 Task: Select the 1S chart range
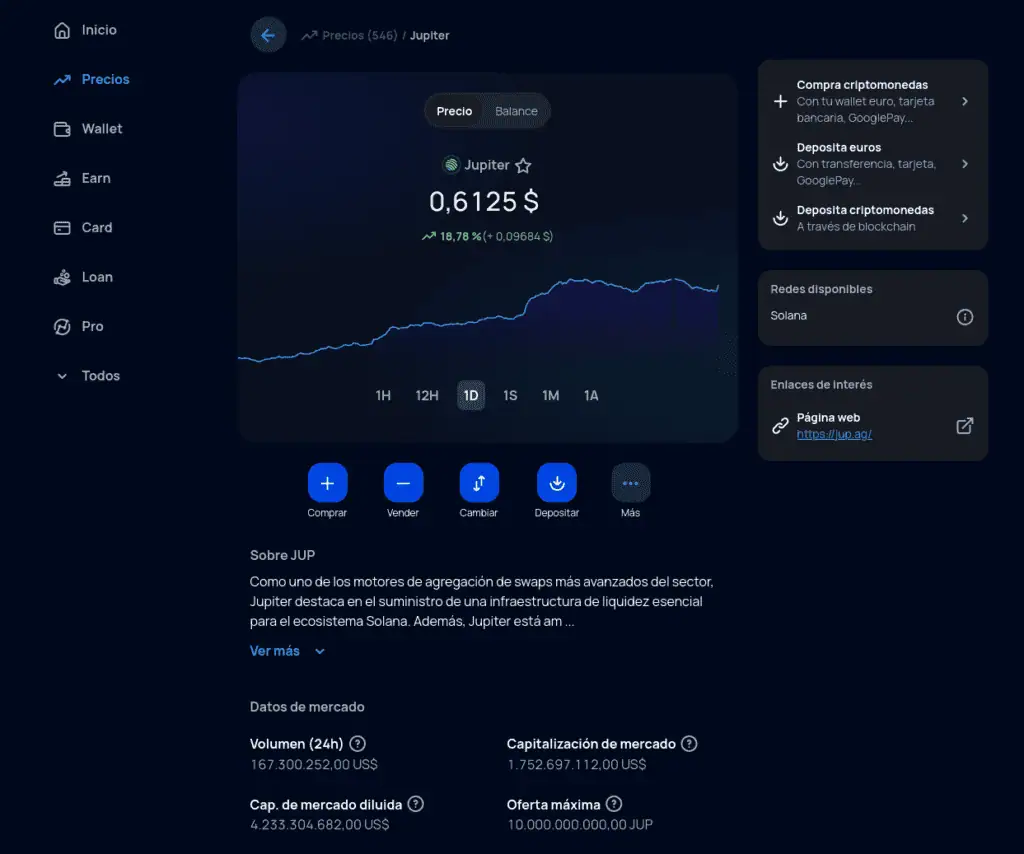(x=510, y=396)
